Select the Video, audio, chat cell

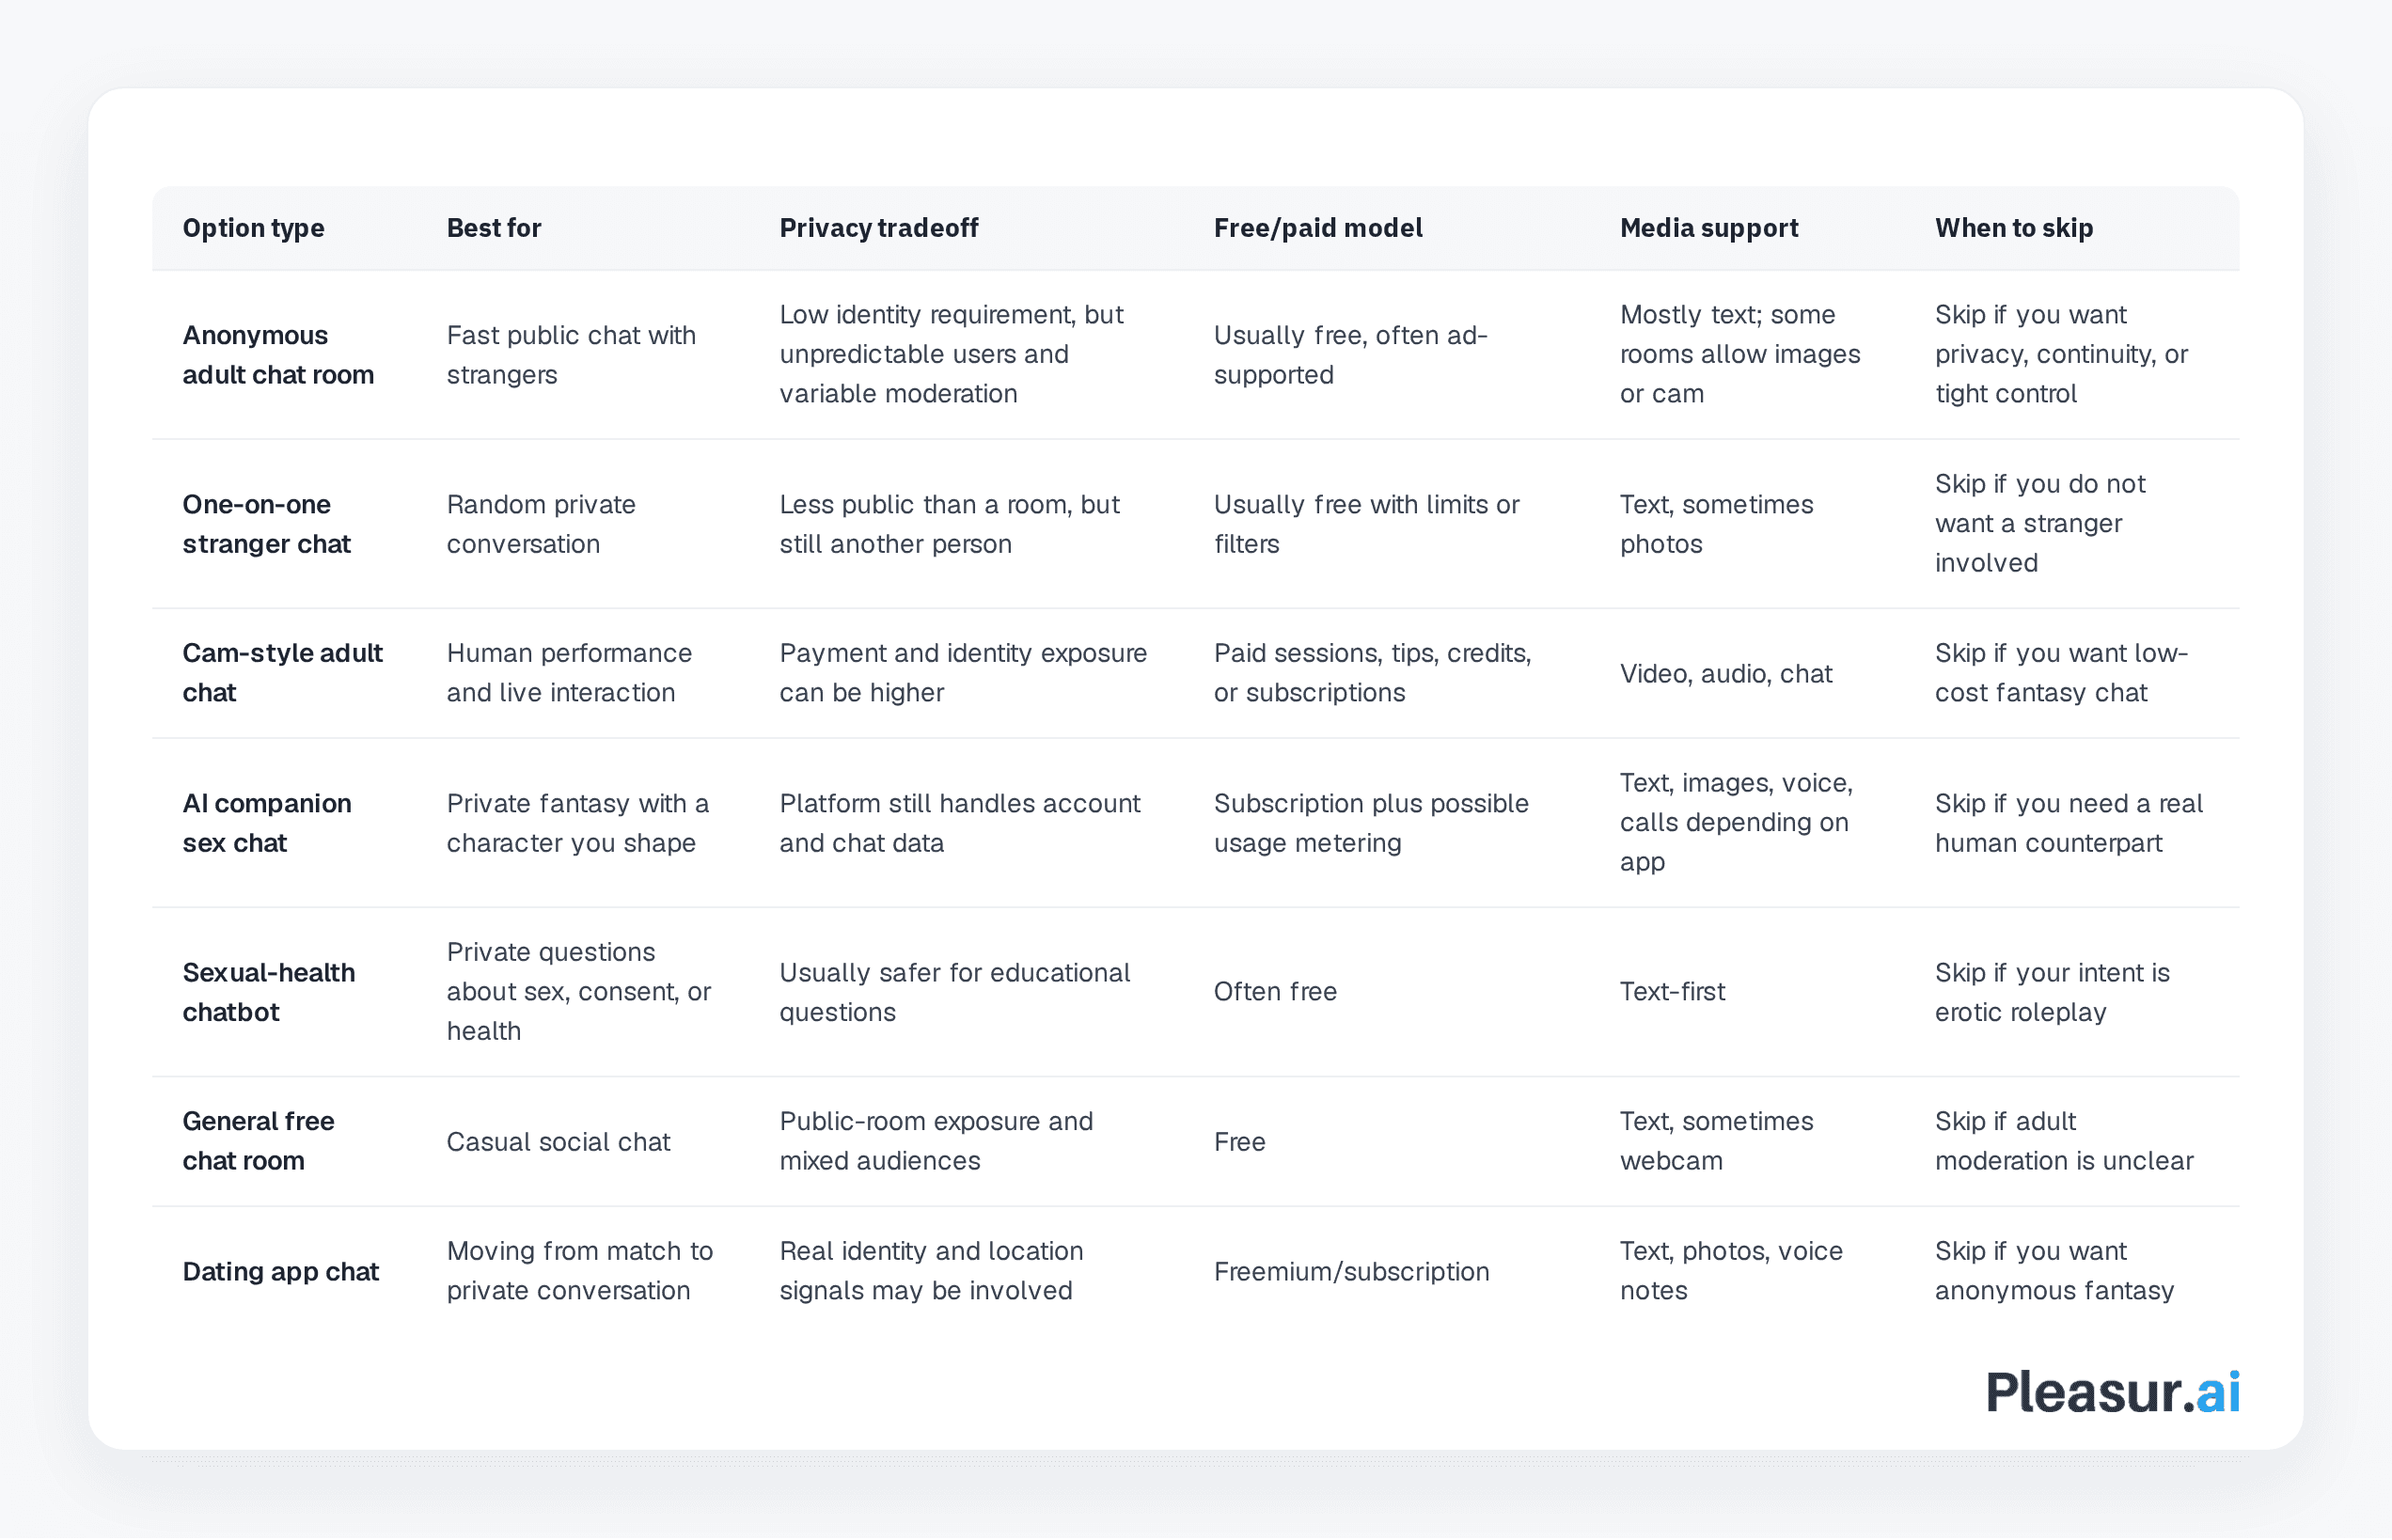[1725, 673]
